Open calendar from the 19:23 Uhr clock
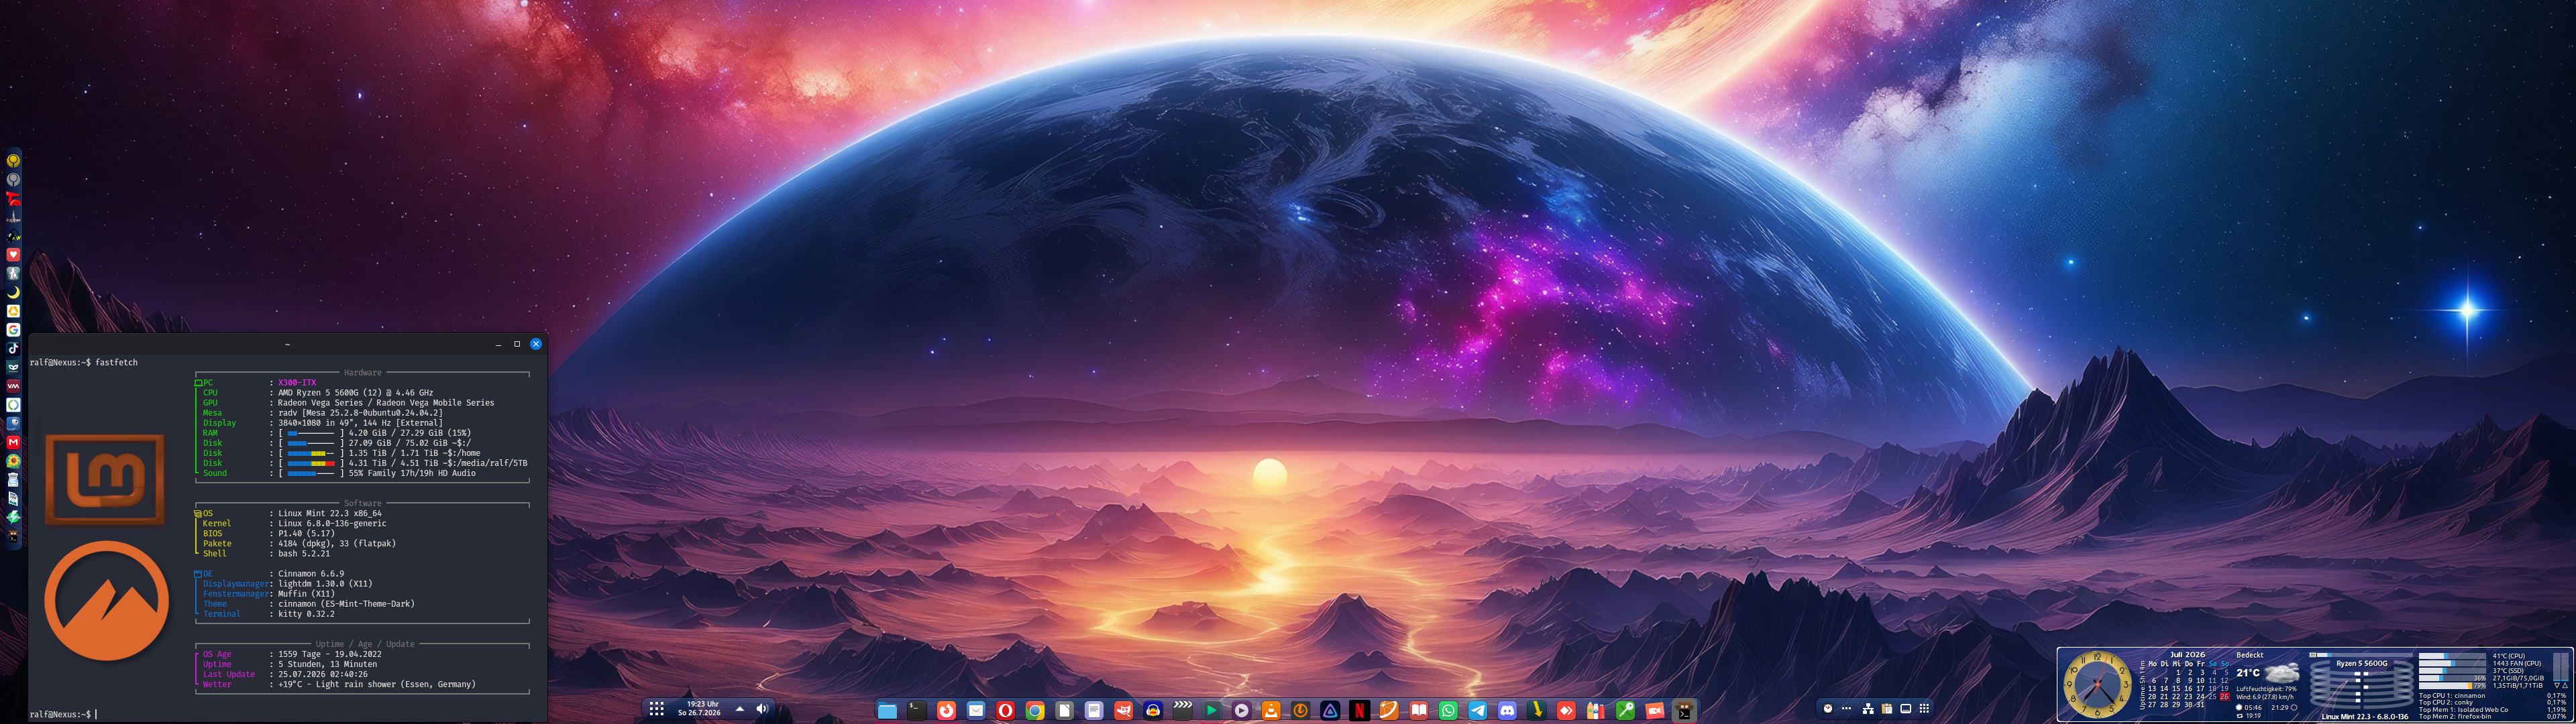Image resolution: width=2576 pixels, height=724 pixels. point(700,709)
